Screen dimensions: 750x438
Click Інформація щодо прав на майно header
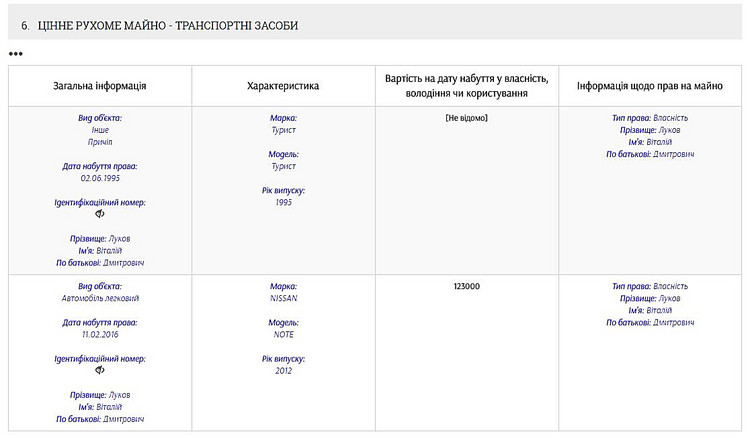tap(650, 86)
